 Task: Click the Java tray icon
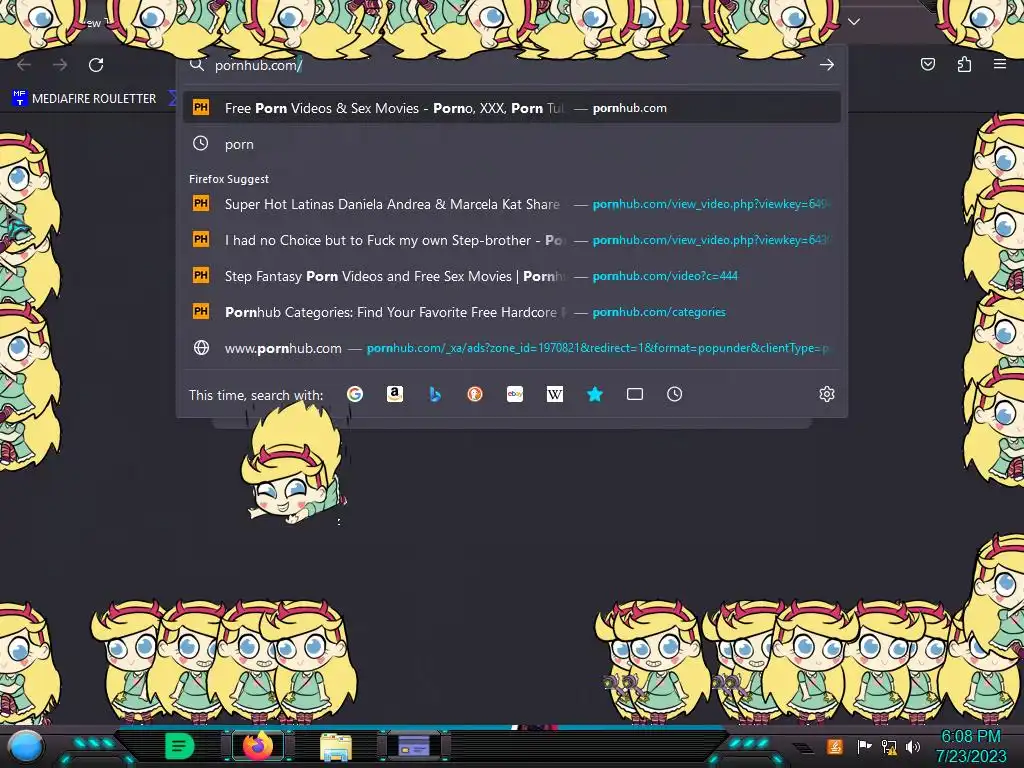835,746
